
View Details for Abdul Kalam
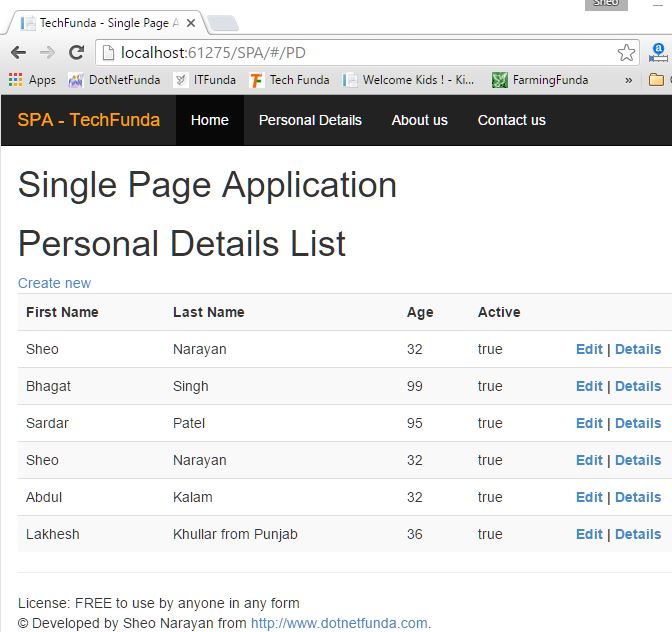(x=638, y=497)
